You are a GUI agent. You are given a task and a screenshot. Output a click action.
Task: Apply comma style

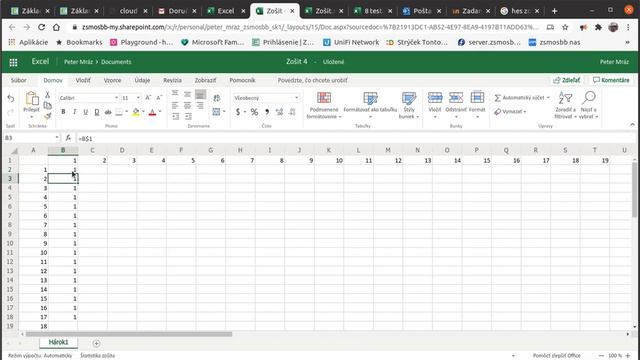pyautogui.click(x=267, y=112)
